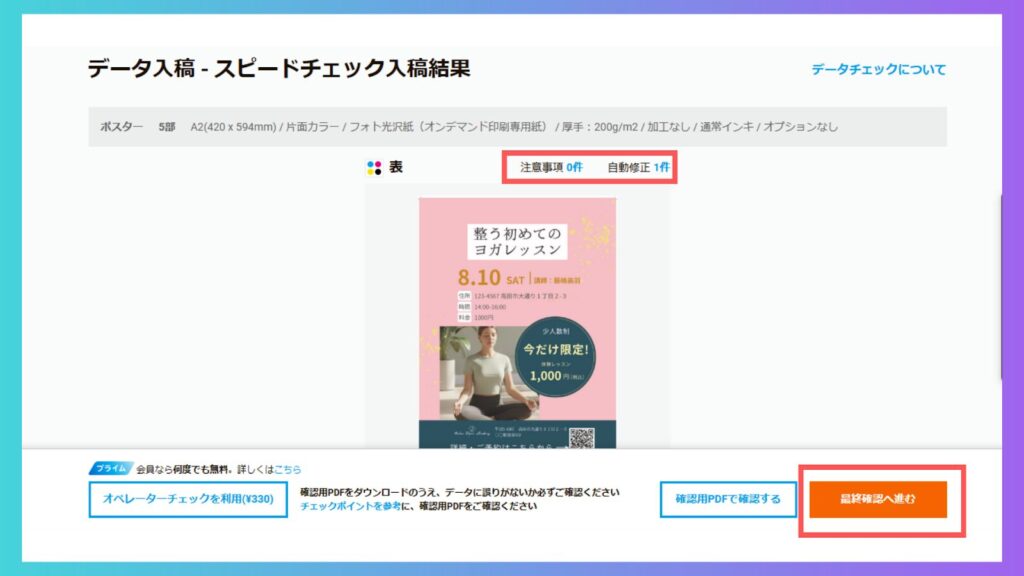Click the 確認用PDFで確認する button

click(x=728, y=499)
